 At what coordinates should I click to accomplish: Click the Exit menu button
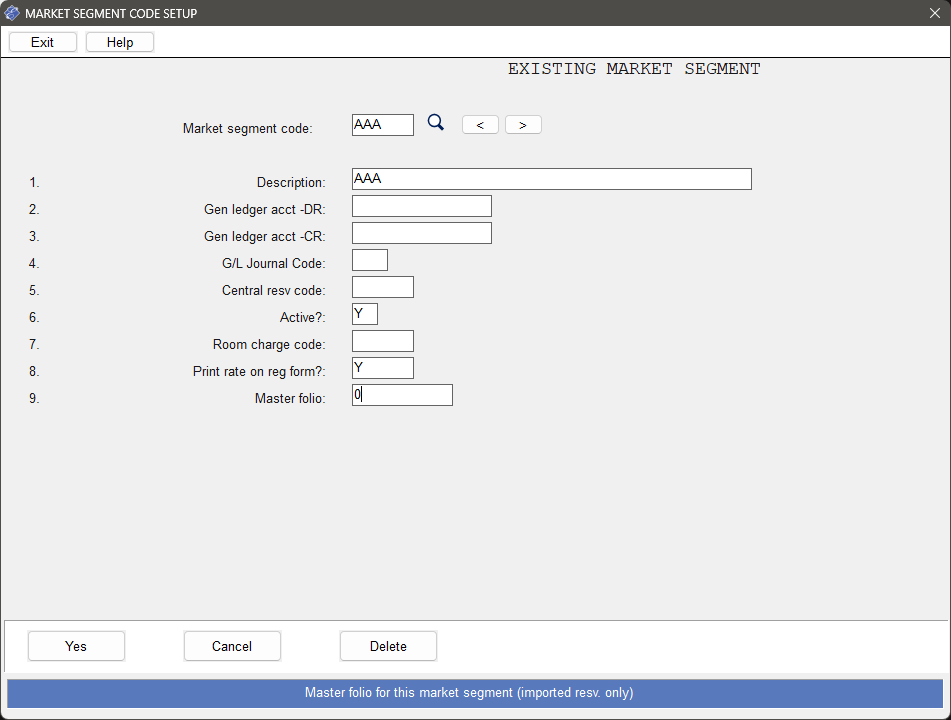(x=43, y=42)
